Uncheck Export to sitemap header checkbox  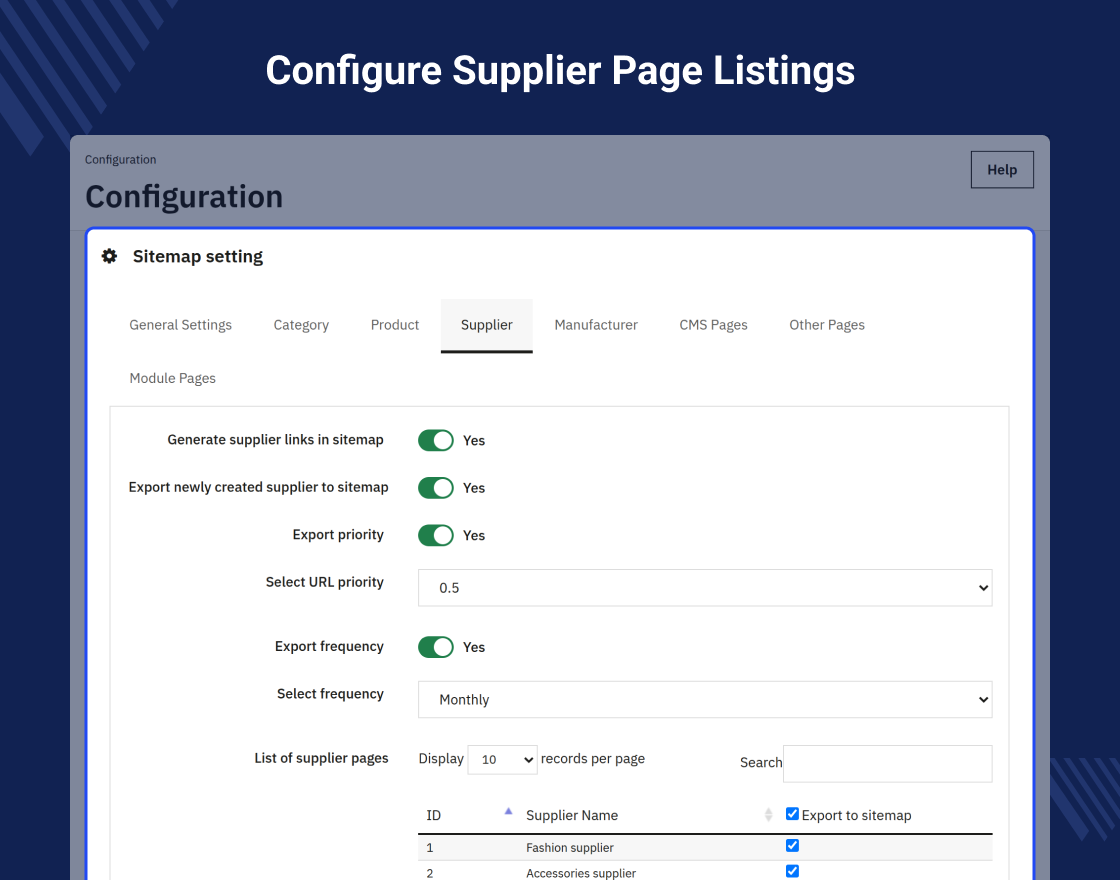(792, 814)
